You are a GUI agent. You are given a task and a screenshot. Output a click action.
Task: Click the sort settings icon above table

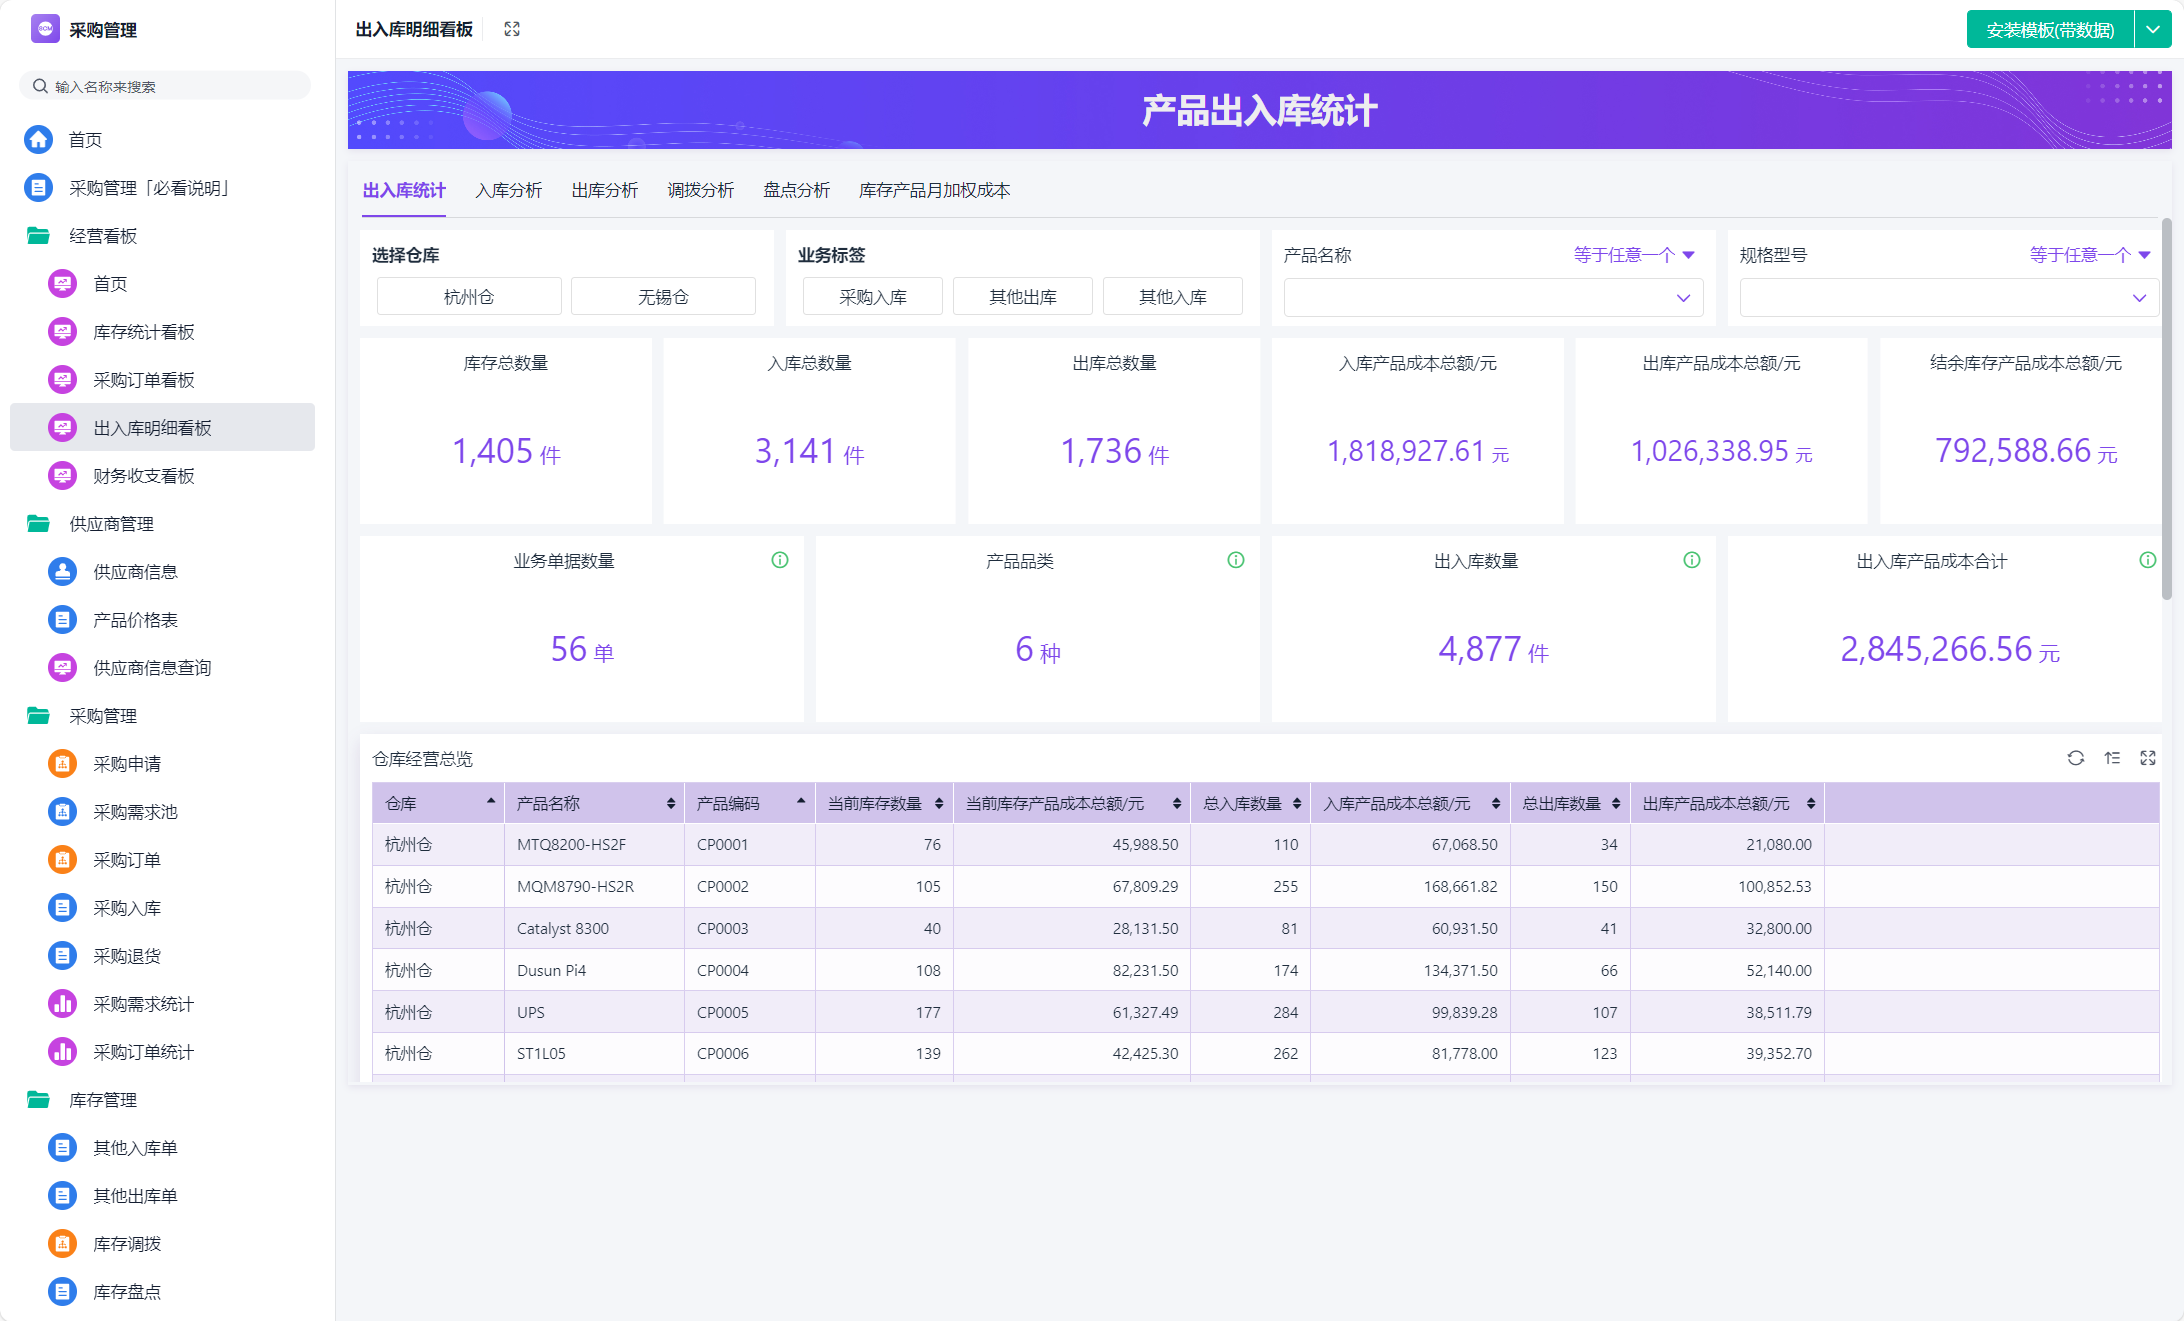(2111, 758)
